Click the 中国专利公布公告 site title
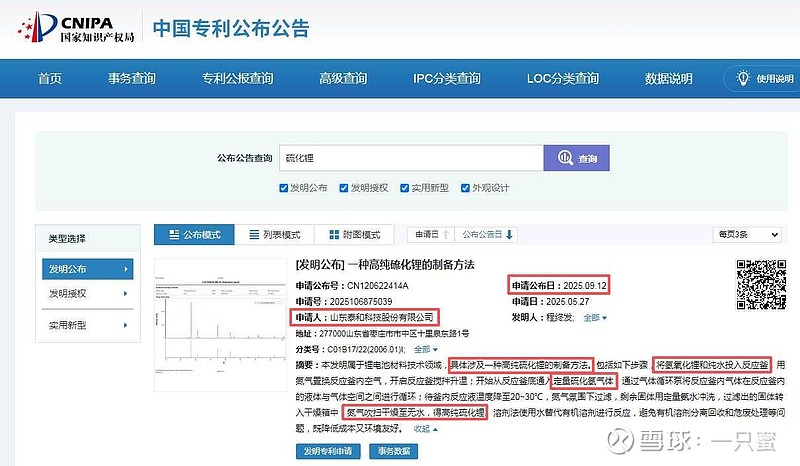Screen dimensions: 800x466 point(231,28)
